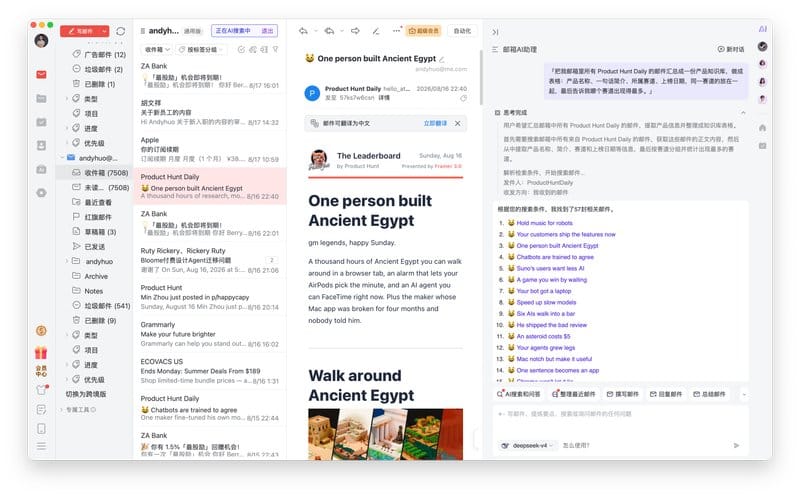
Task: Open the AI robot icon in sidebar
Action: [41, 169]
